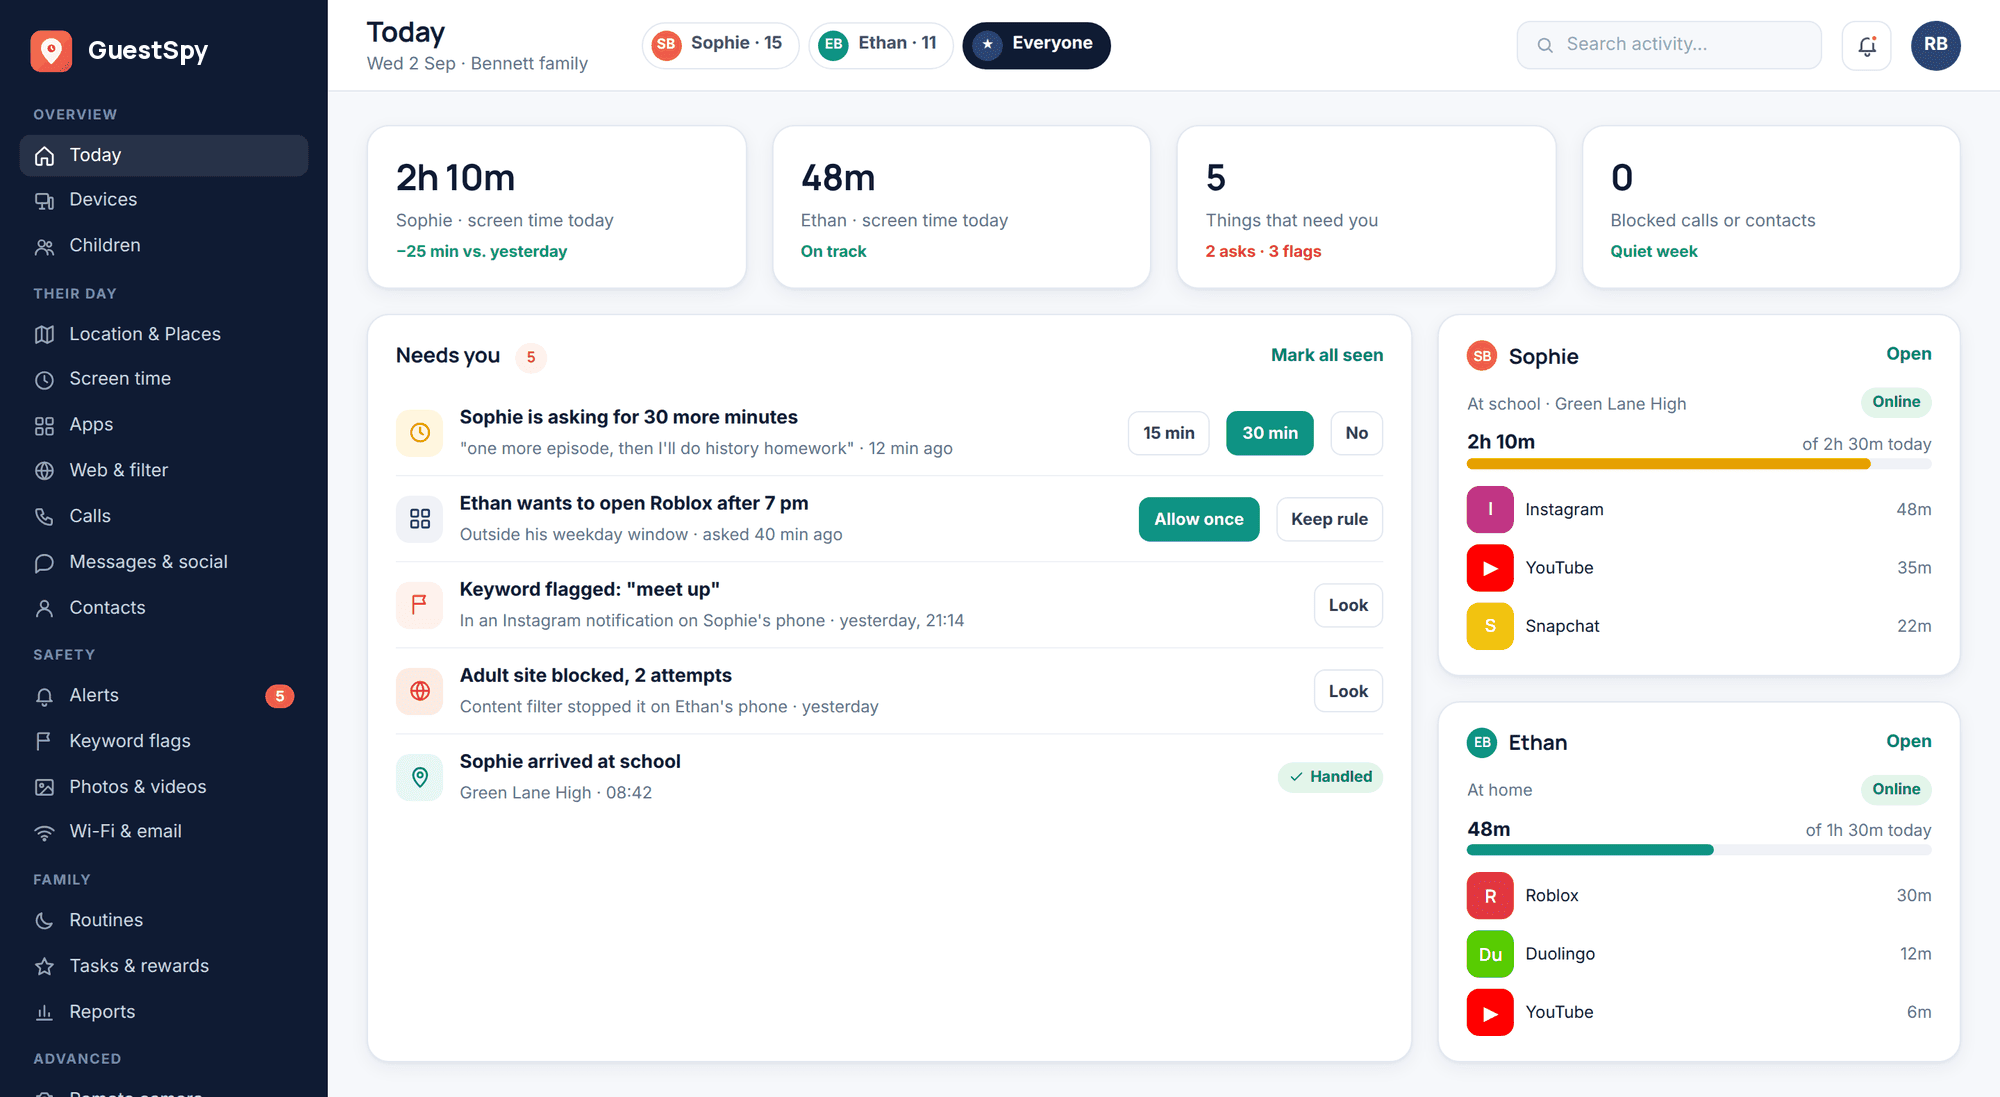This screenshot has width=2000, height=1097.
Task: Open the Ethan screen time 48m card
Action: coord(961,207)
